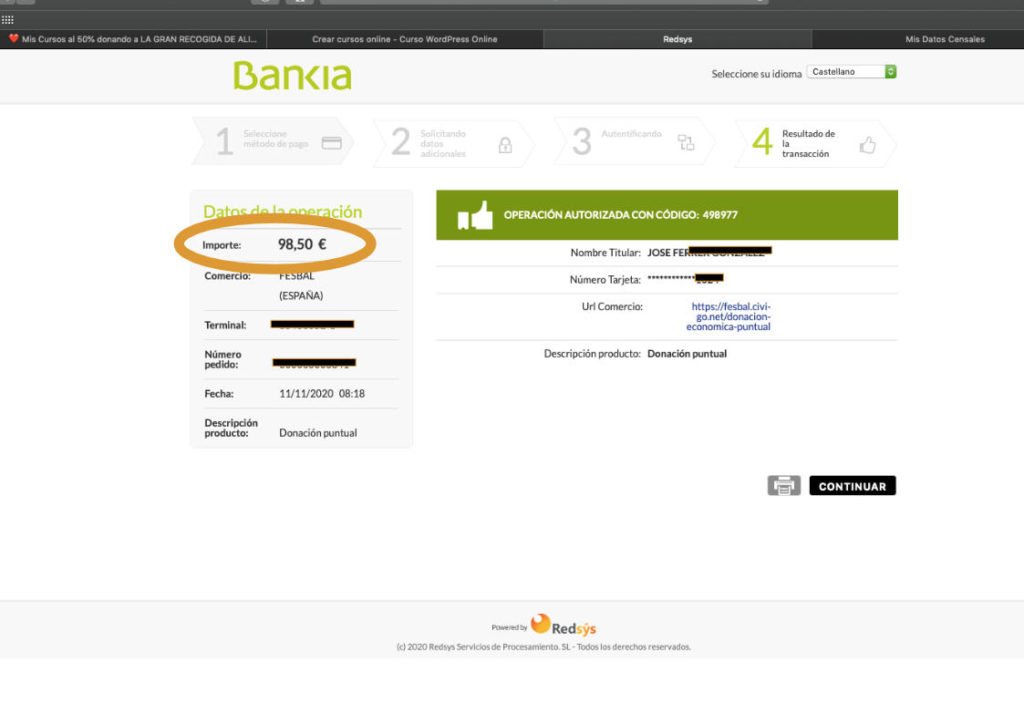Viewport: 1024px width, 724px height.
Task: Click the white thumbs-up icon in green banner
Action: (x=475, y=215)
